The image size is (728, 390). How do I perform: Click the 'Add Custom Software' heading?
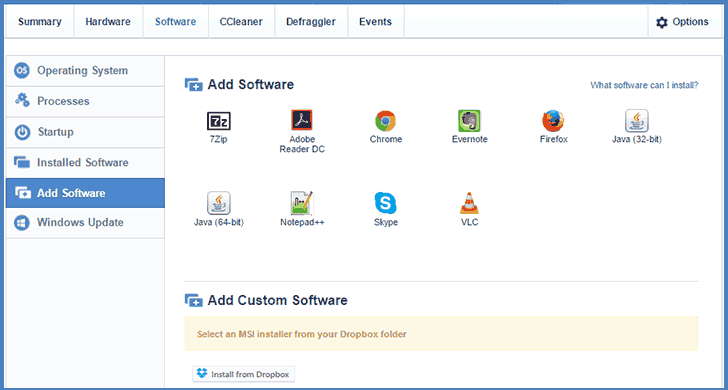(x=277, y=300)
